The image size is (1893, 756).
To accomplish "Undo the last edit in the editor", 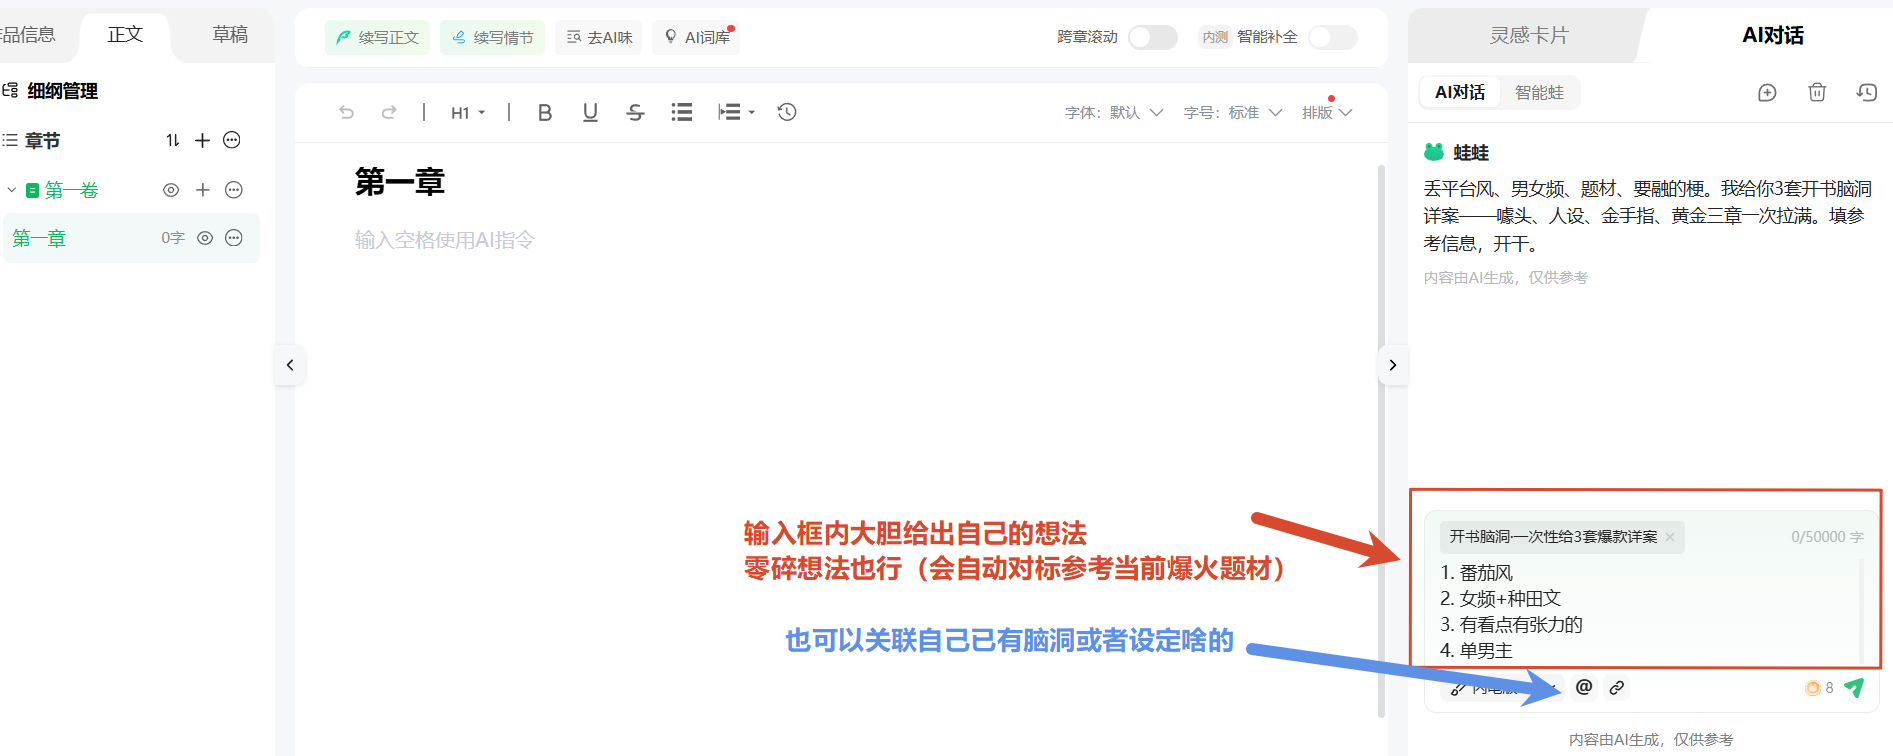I will (x=347, y=112).
